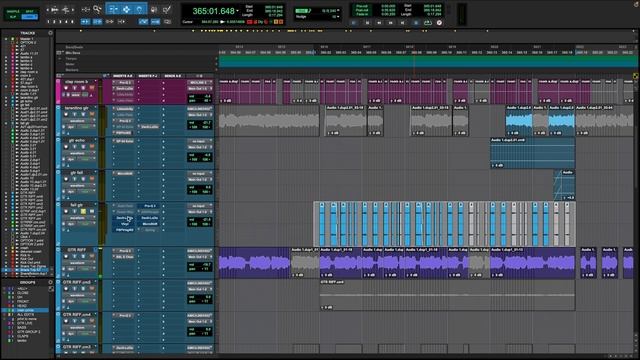Select the Zoomer magnifier tool
This screenshot has height=360, width=640.
[x=97, y=9]
